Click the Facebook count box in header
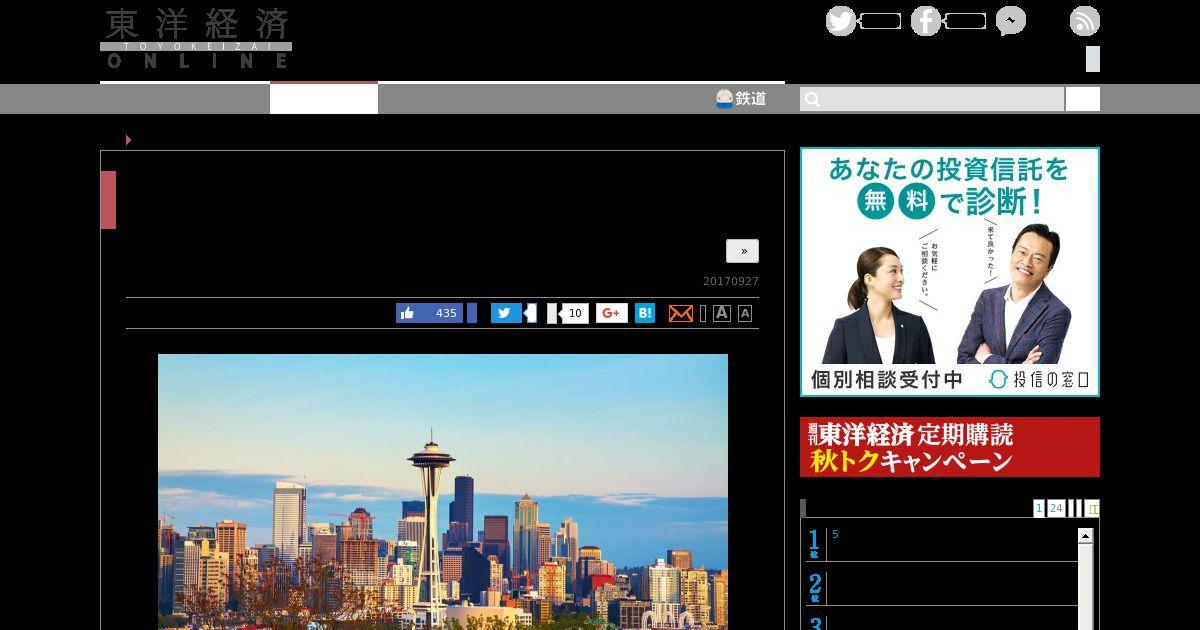Image resolution: width=1200 pixels, height=630 pixels. point(965,21)
